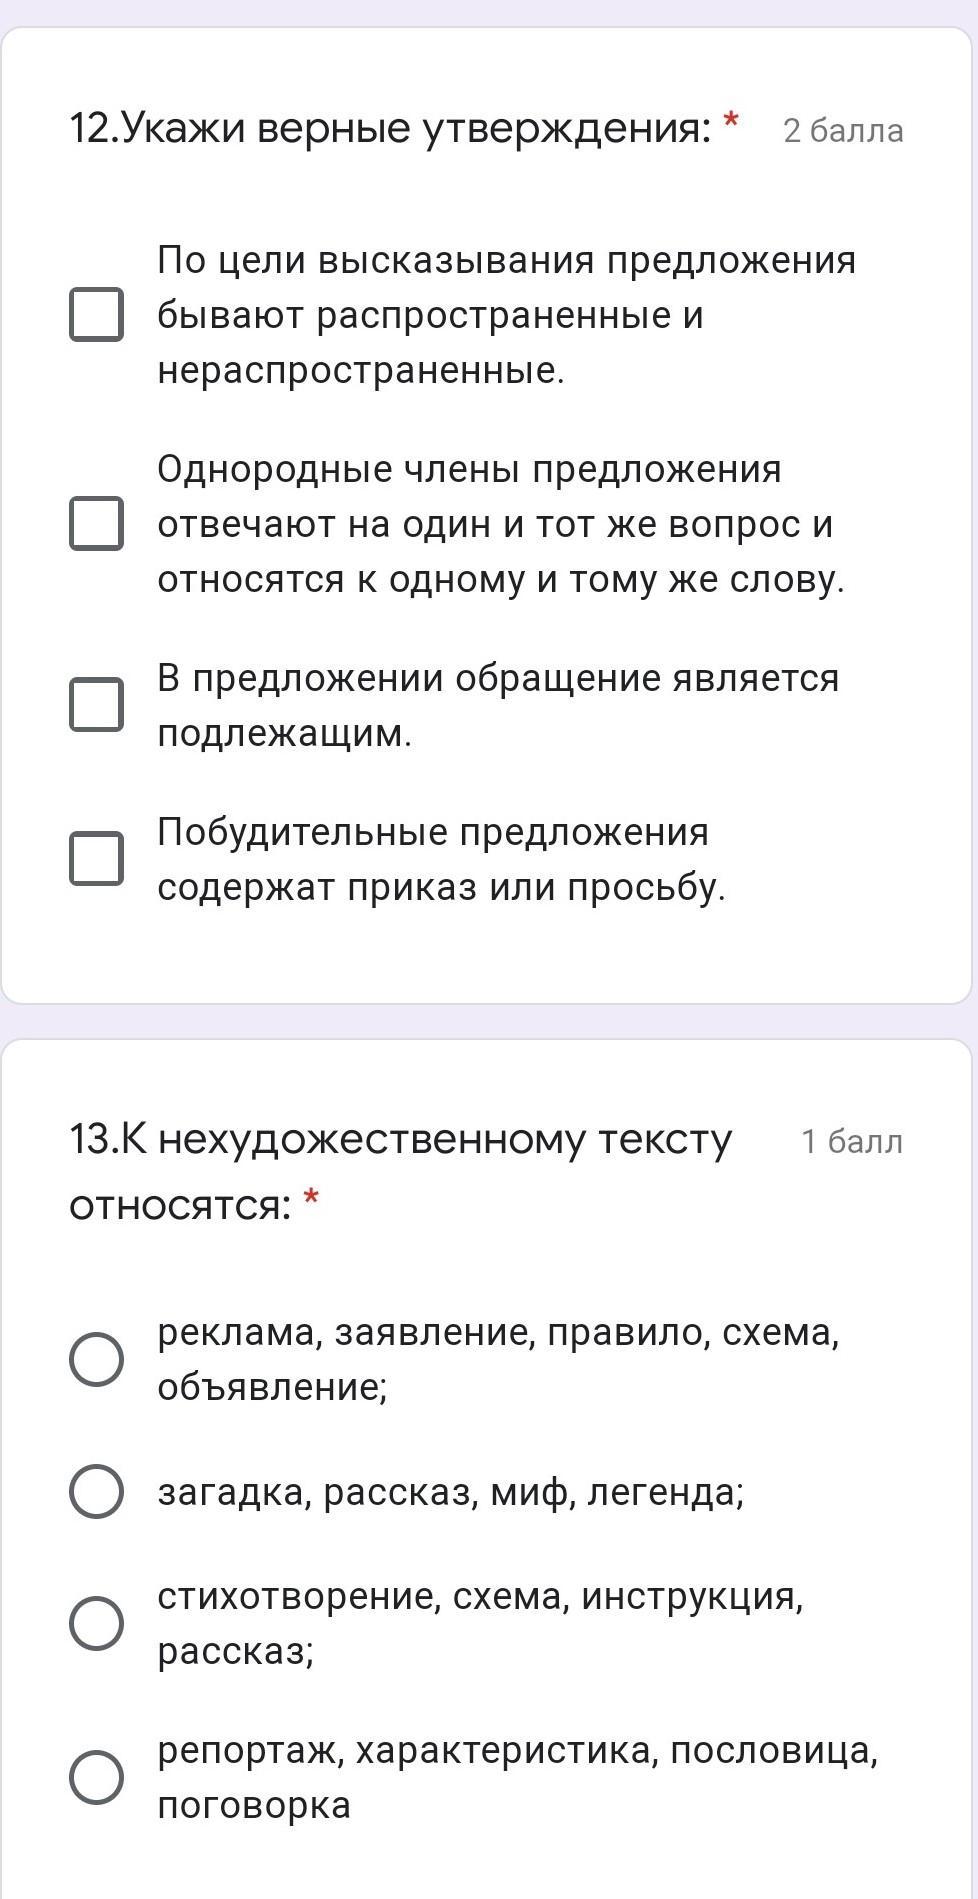
Task: Click the answer text 'поговорка'
Action: (254, 1805)
